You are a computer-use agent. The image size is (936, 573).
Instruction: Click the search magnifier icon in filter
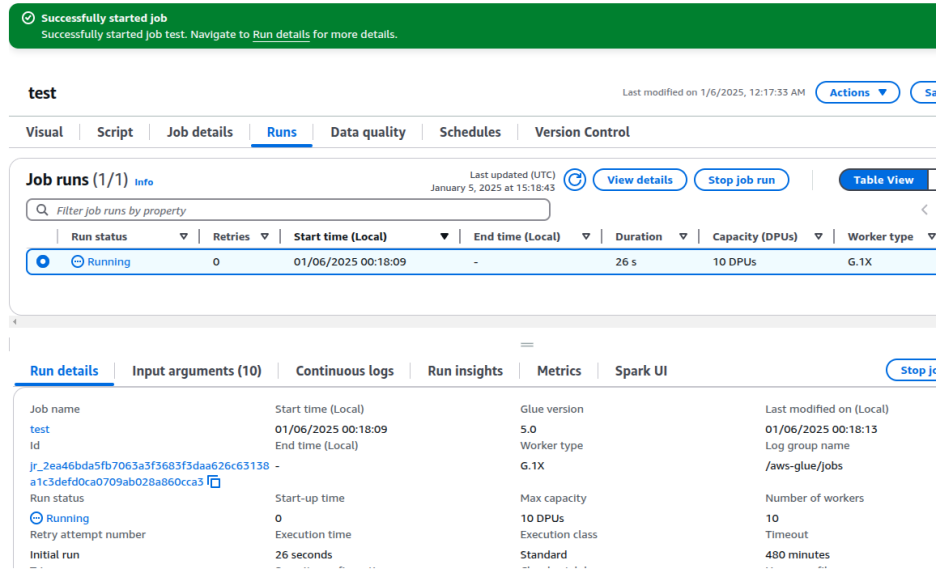[42, 211]
